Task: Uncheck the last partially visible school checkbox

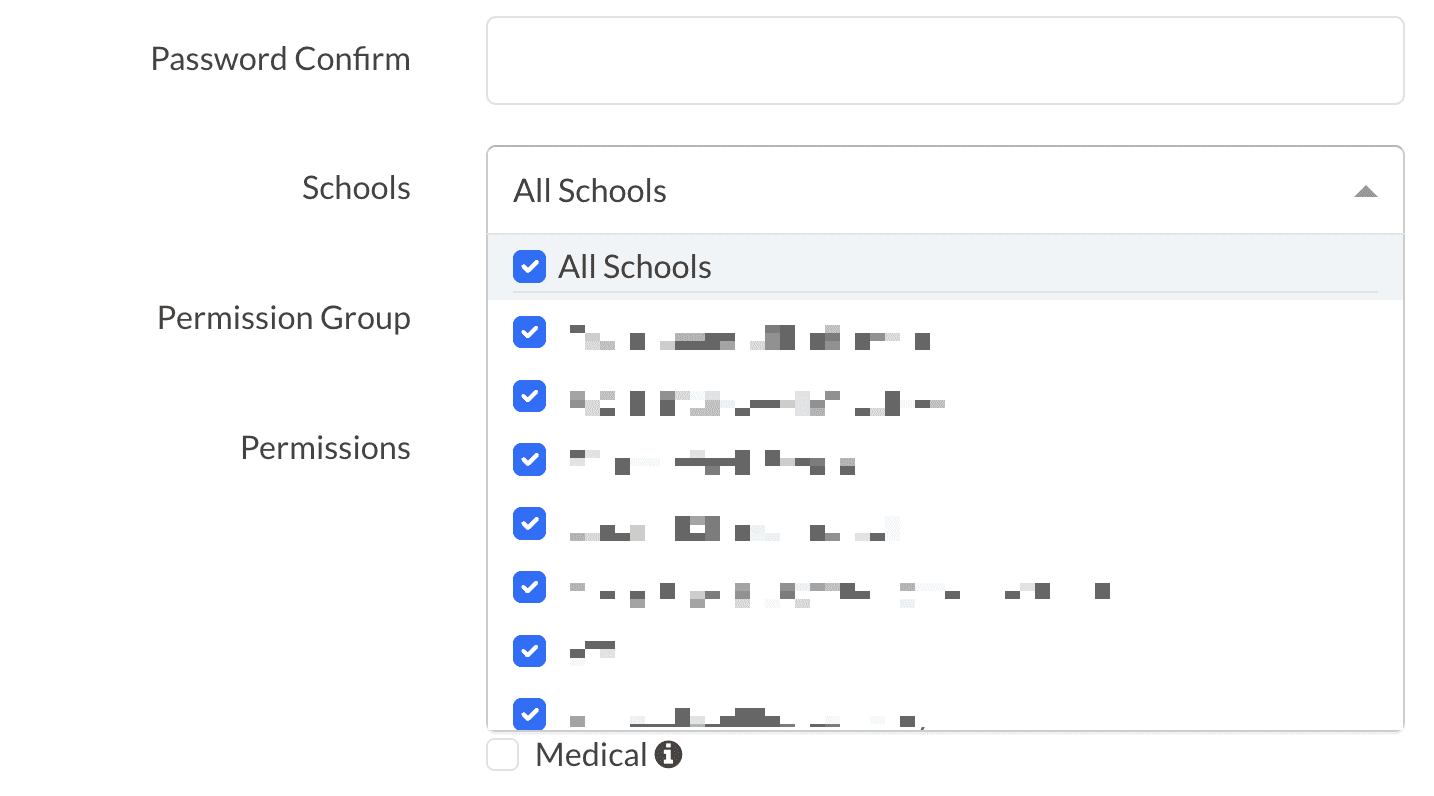Action: pyautogui.click(x=529, y=713)
